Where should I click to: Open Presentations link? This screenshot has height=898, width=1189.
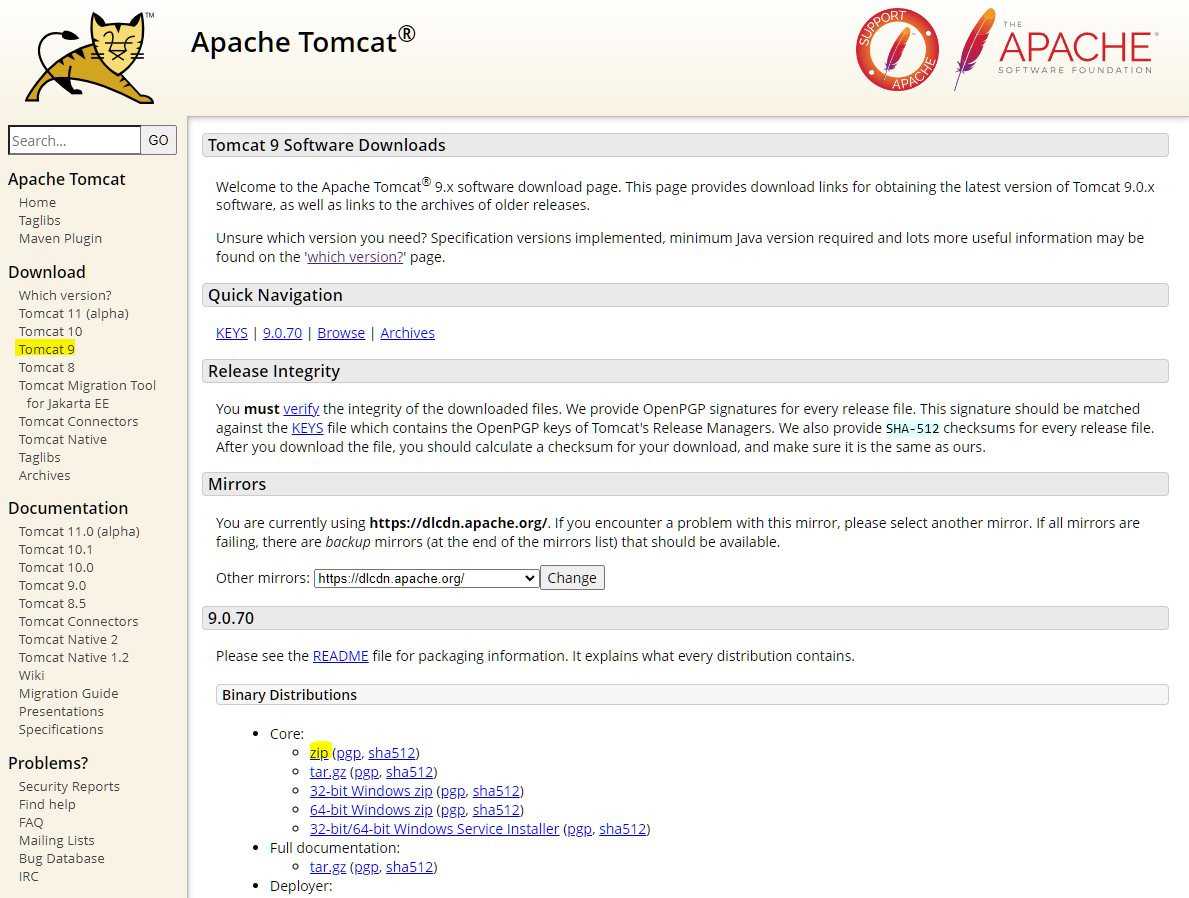coord(61,711)
